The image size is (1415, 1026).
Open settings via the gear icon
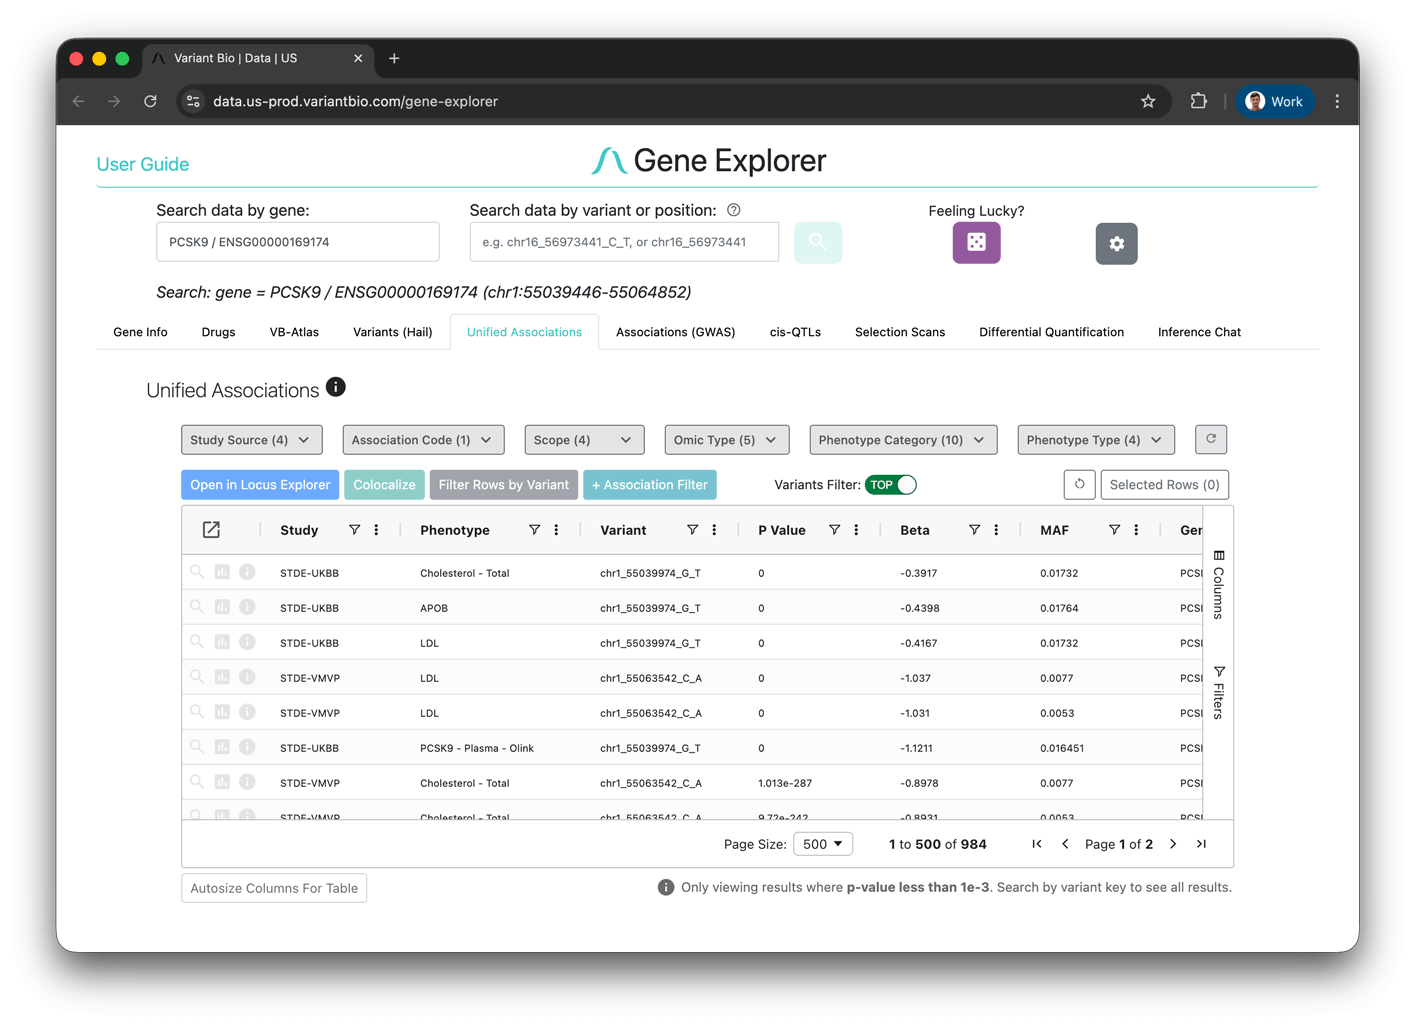pyautogui.click(x=1116, y=244)
